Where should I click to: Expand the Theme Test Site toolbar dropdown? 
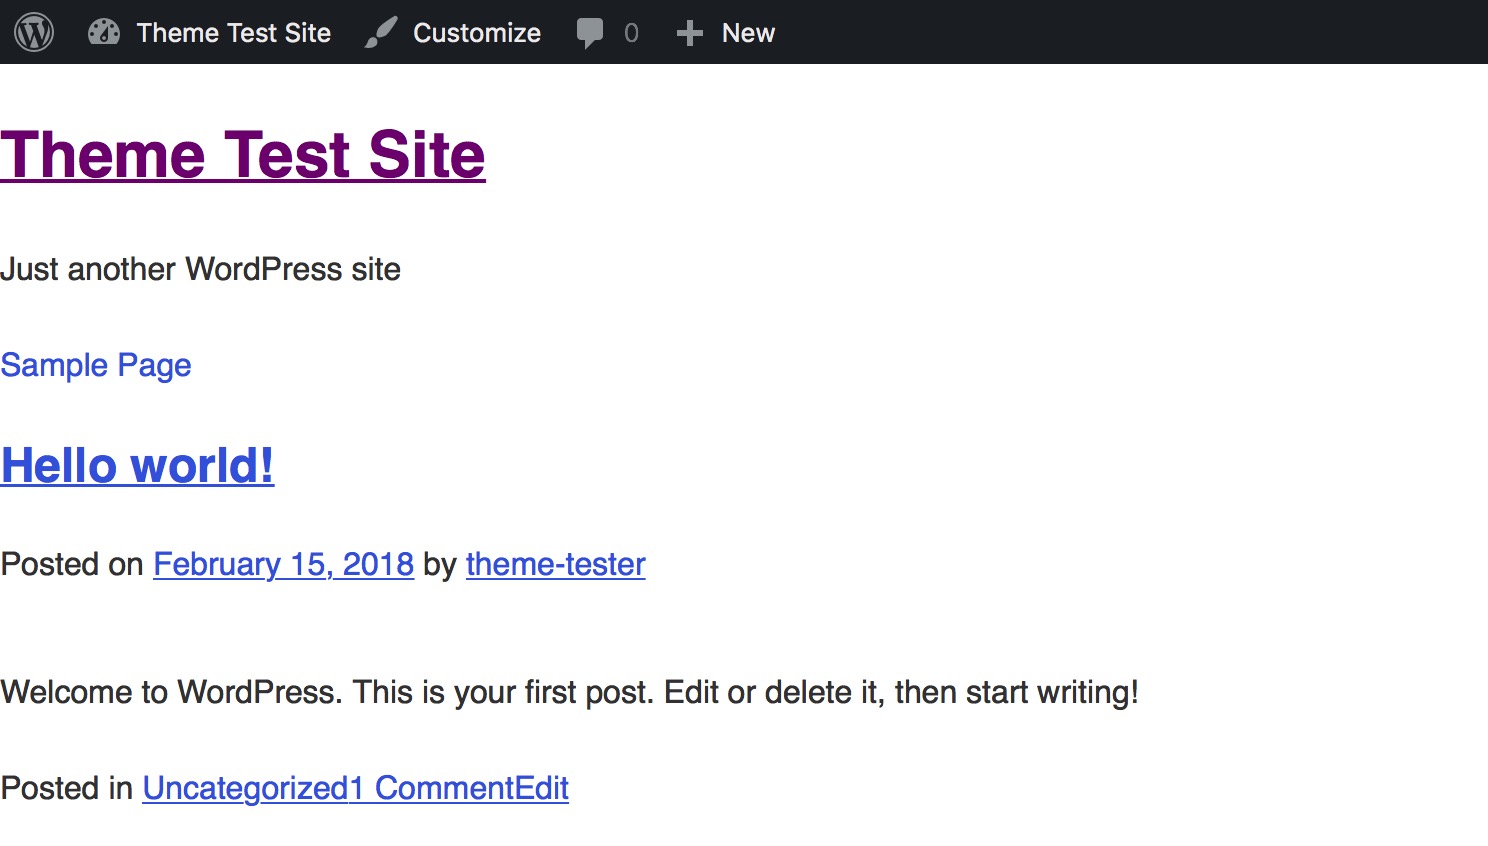coord(210,32)
